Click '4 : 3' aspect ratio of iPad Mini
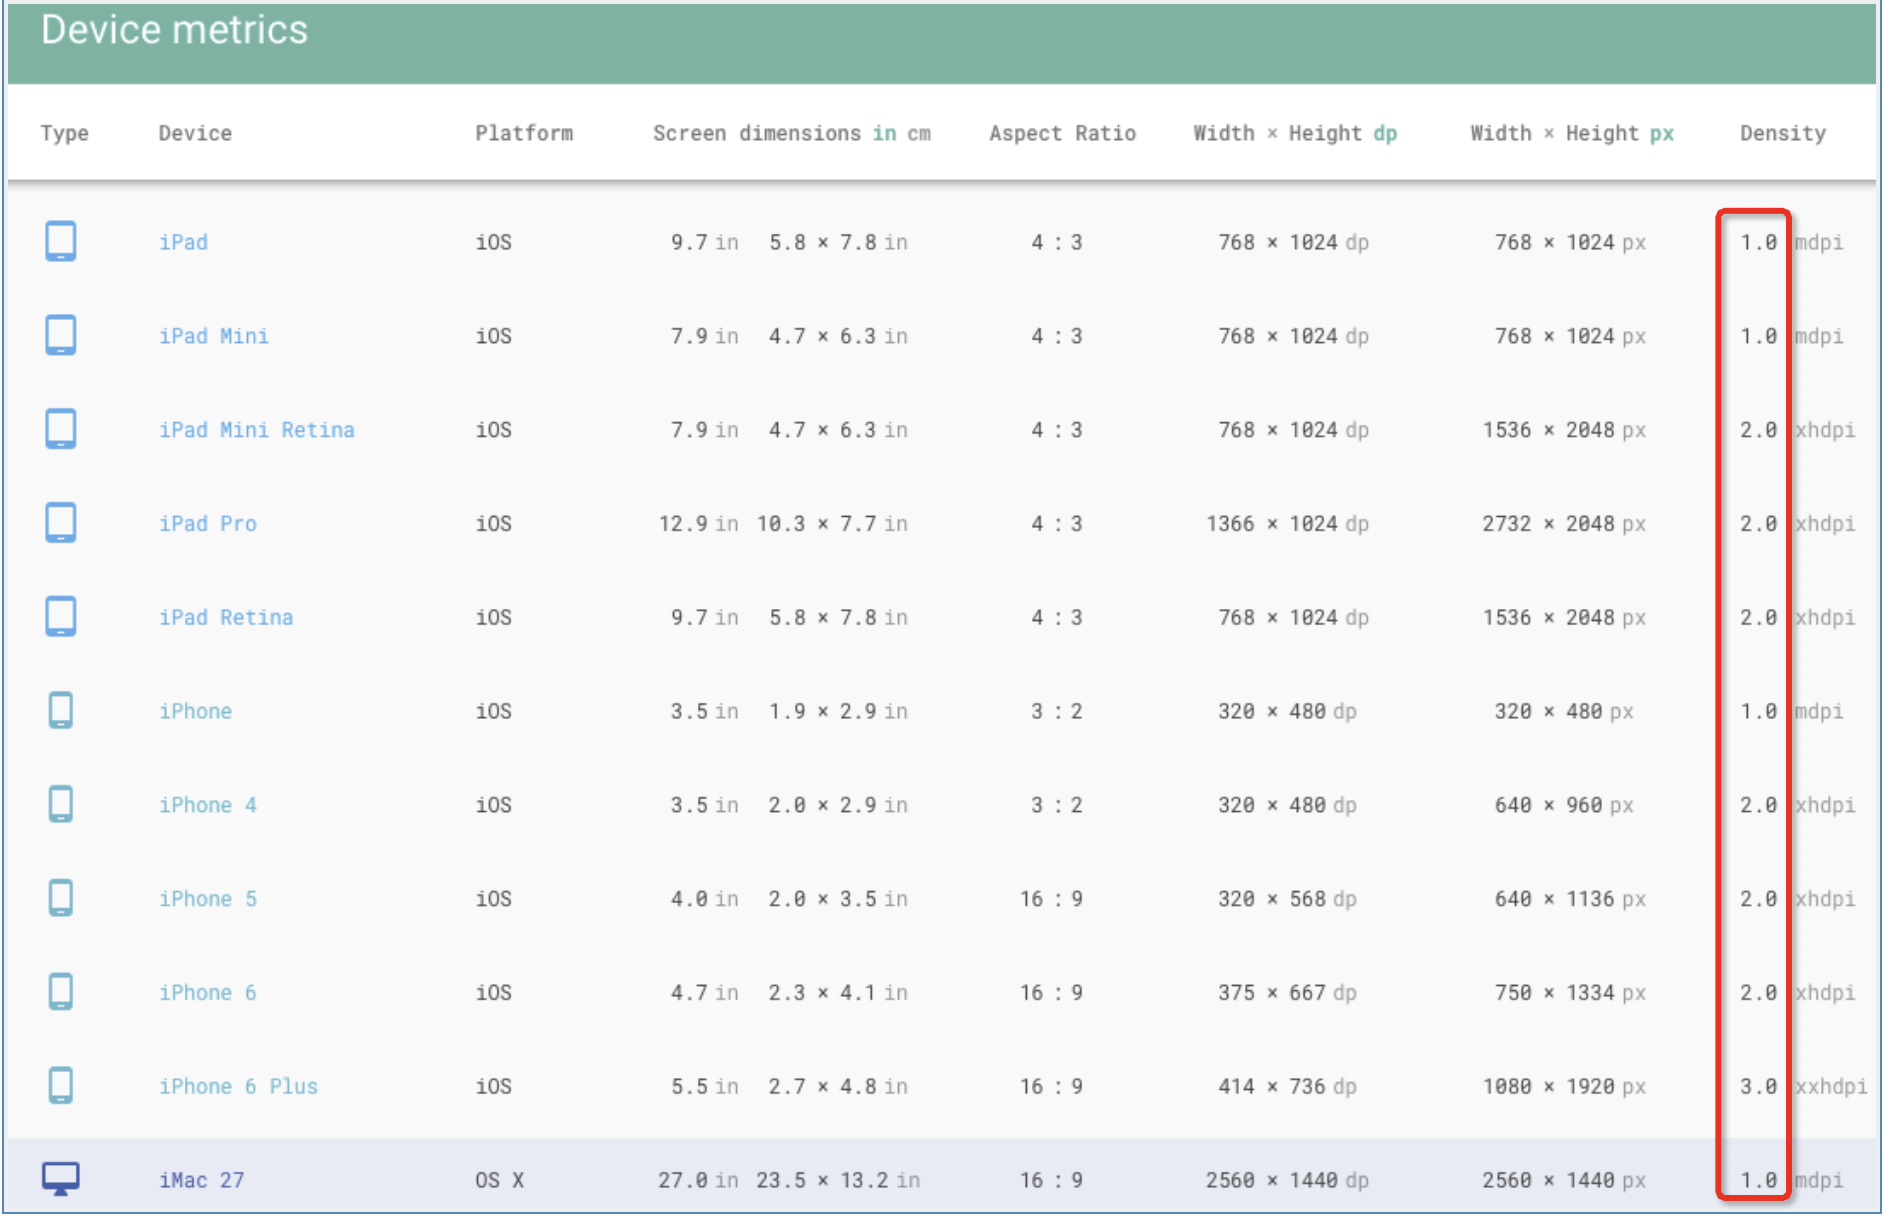Viewport: 1890px width, 1222px height. tap(1057, 336)
